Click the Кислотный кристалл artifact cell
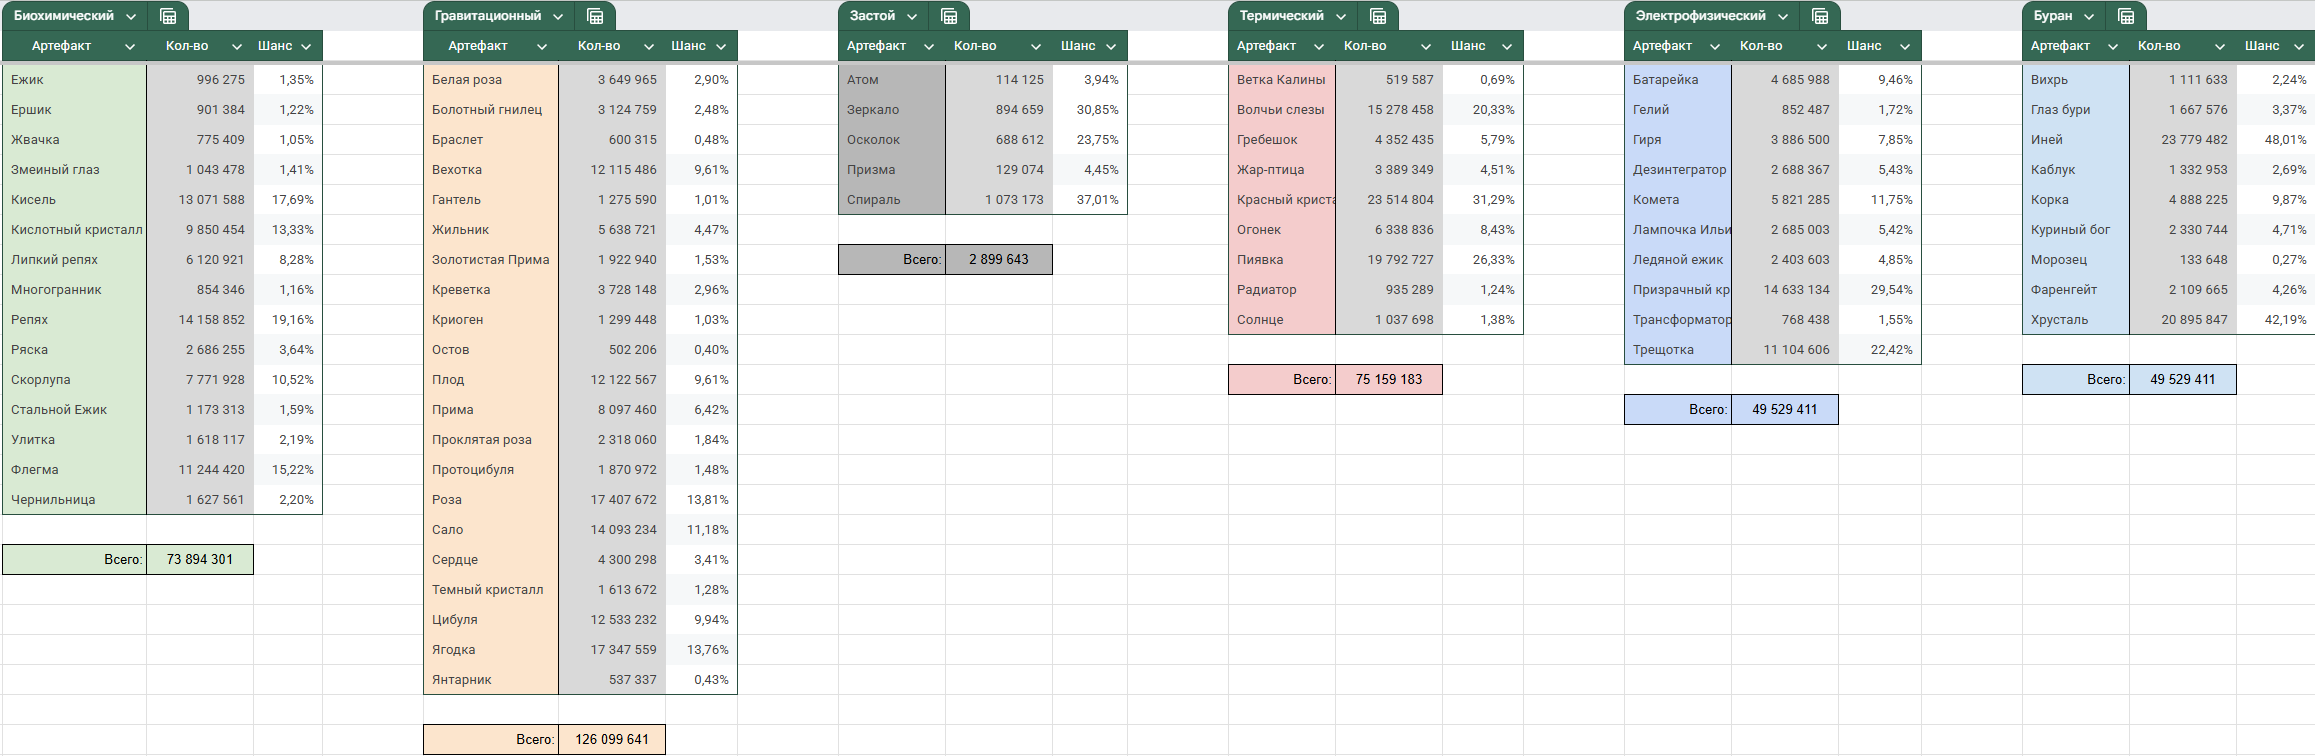Viewport: 2315px width, 756px height. tap(76, 230)
